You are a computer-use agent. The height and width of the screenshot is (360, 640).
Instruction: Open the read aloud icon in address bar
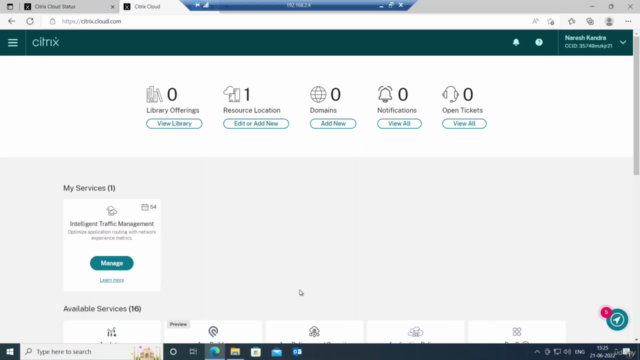535,21
